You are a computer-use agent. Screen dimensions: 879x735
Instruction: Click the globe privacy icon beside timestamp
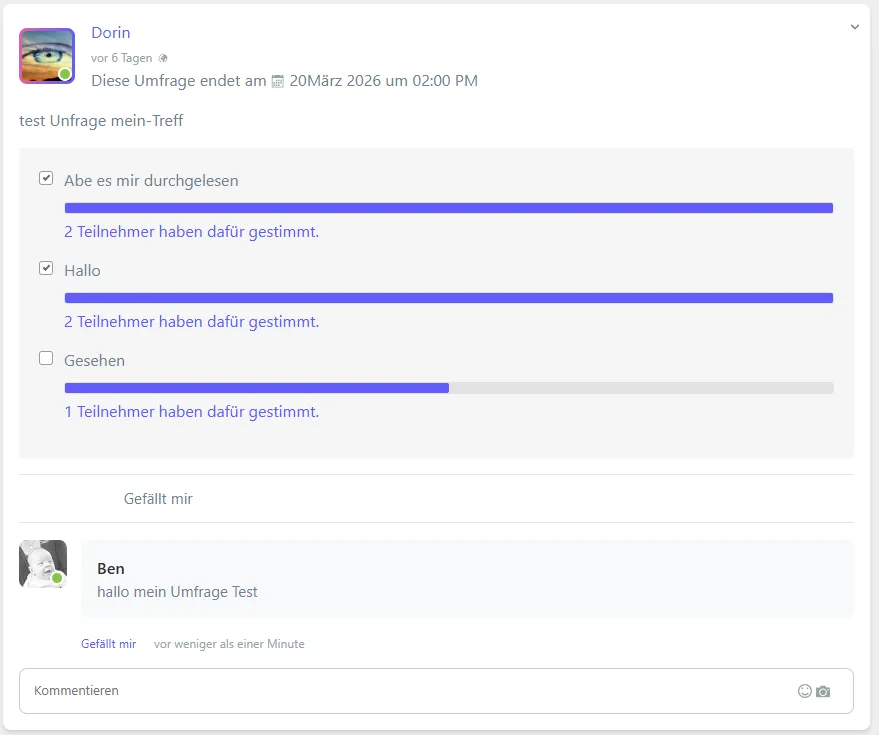click(x=163, y=58)
